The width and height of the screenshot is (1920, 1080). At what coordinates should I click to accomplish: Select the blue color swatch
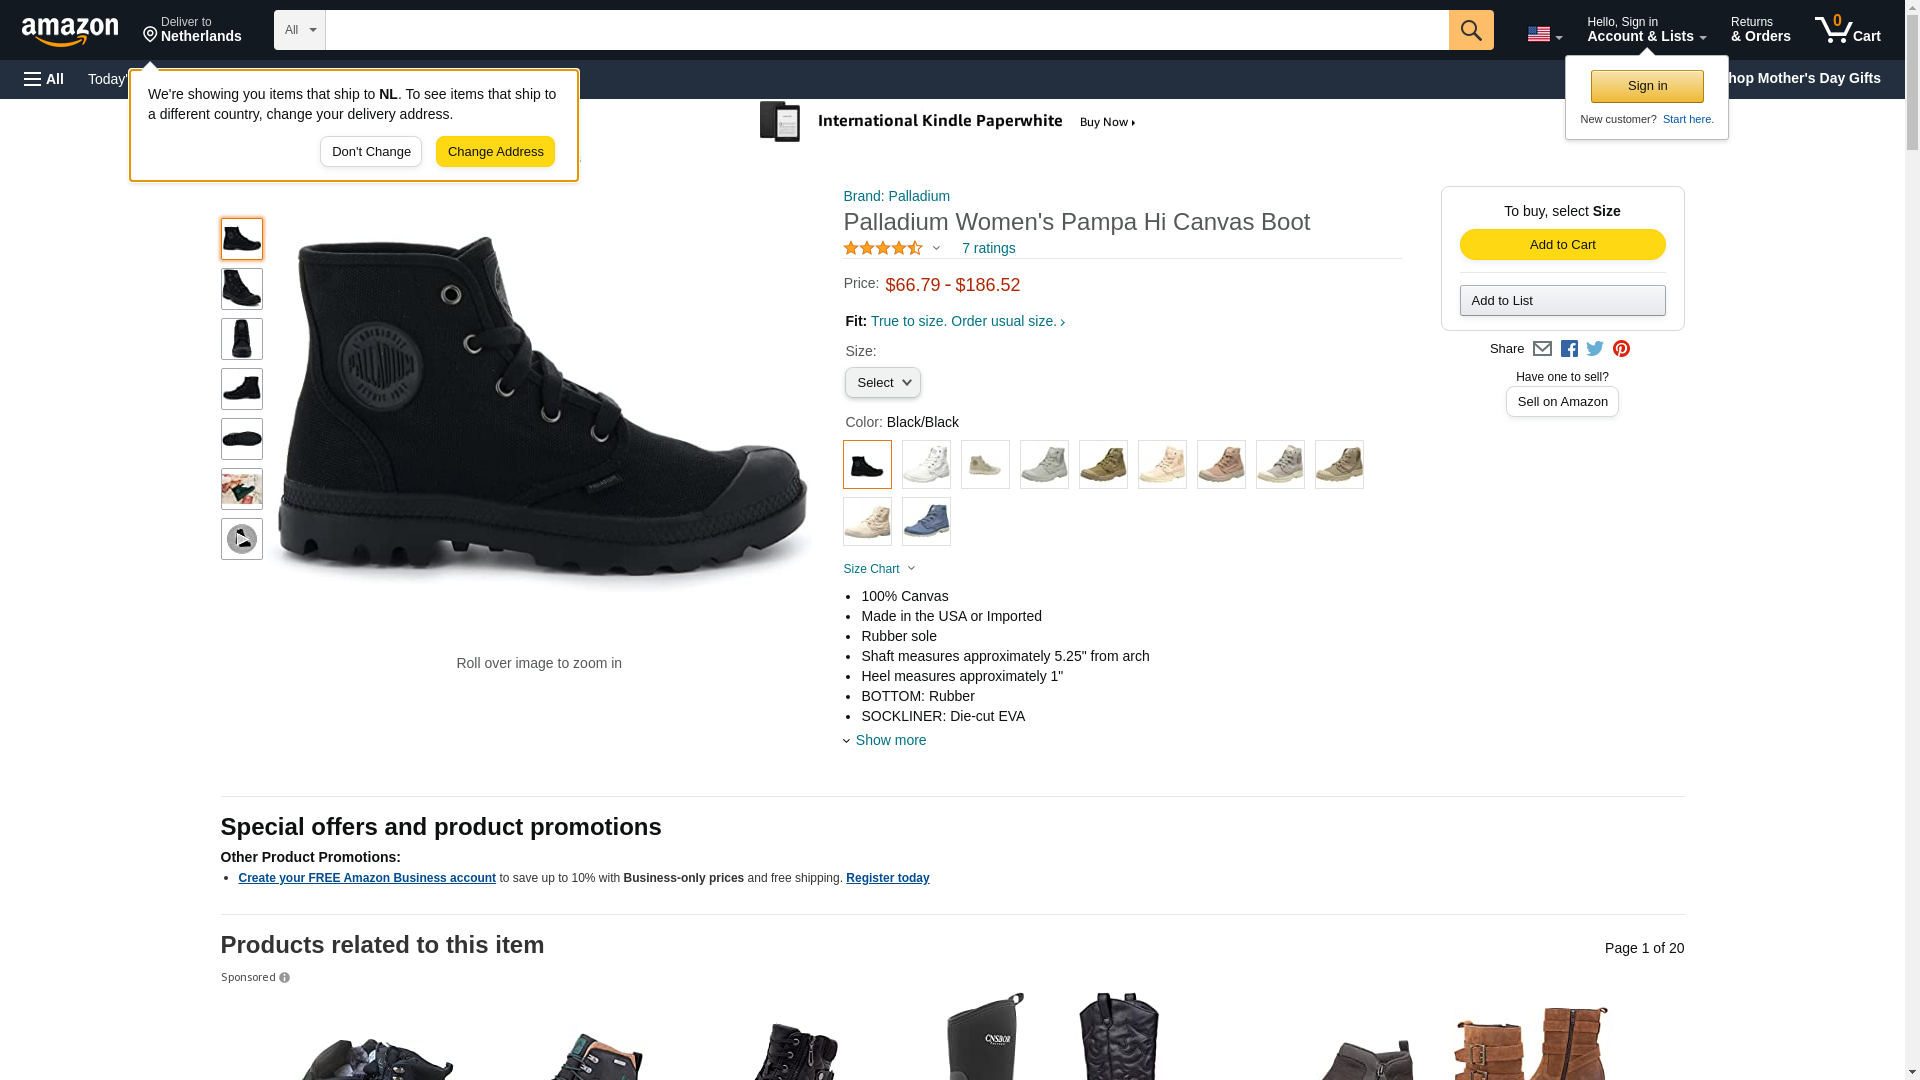point(926,522)
